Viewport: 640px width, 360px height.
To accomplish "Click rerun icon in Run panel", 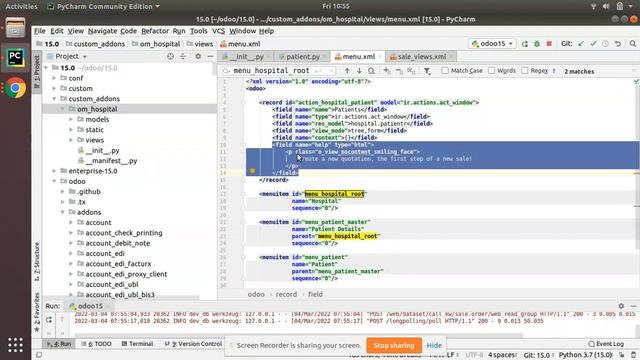I will [49, 320].
